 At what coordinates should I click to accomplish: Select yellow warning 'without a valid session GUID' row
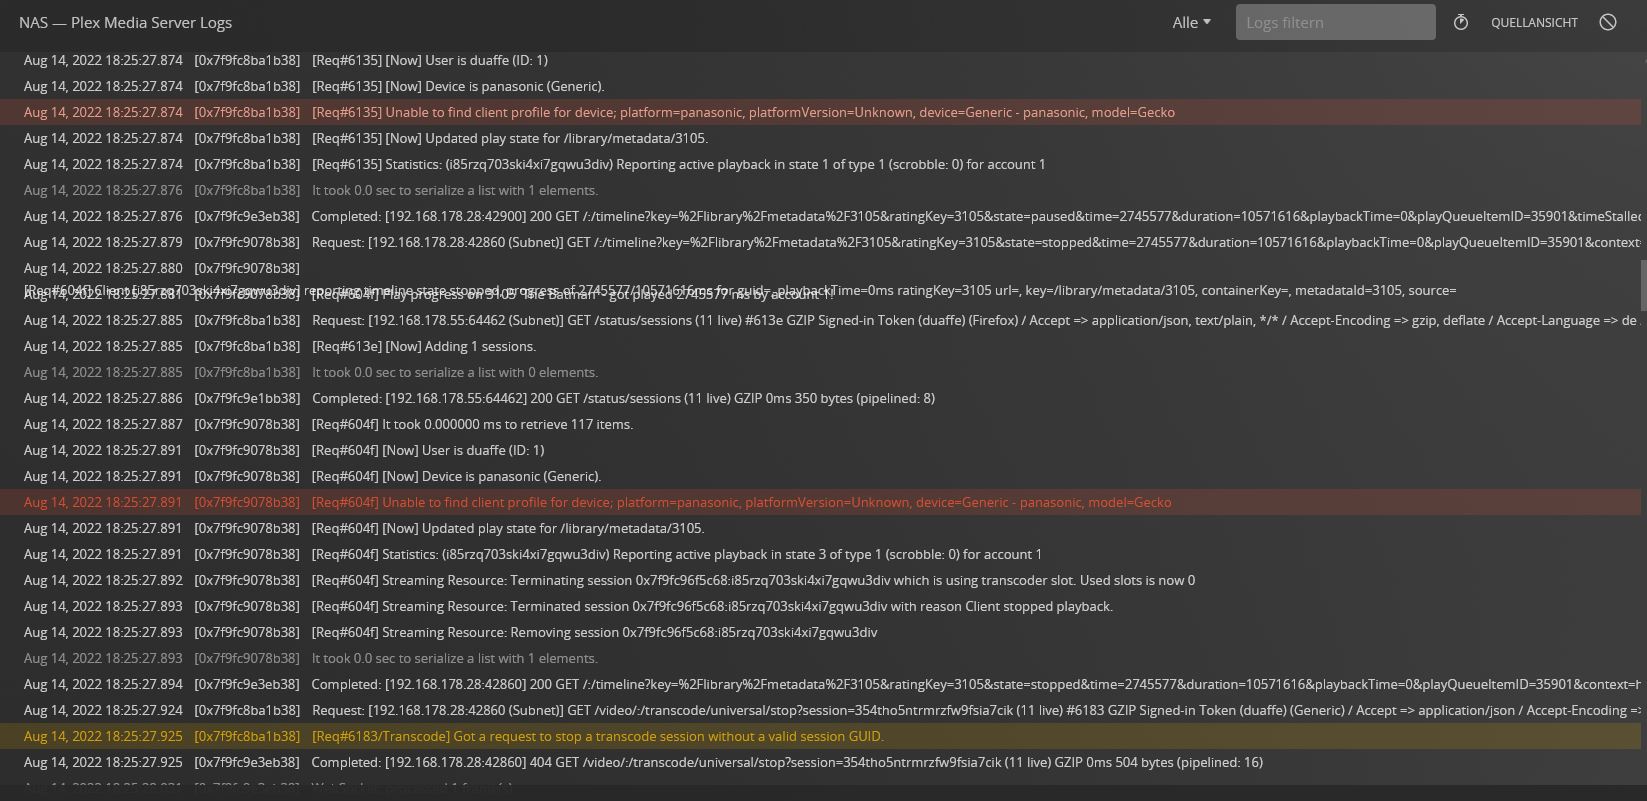point(820,736)
